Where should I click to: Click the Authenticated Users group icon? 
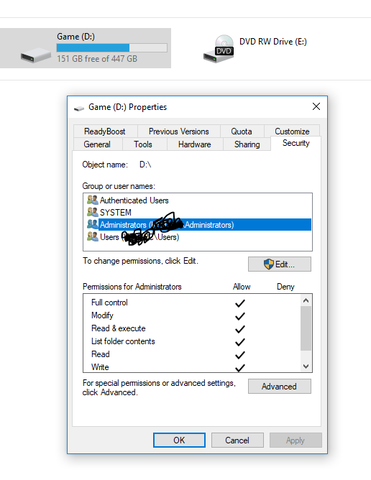[92, 200]
